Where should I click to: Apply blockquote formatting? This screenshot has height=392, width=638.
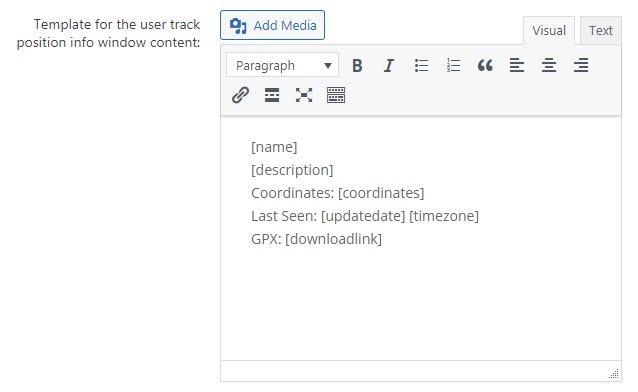point(485,65)
